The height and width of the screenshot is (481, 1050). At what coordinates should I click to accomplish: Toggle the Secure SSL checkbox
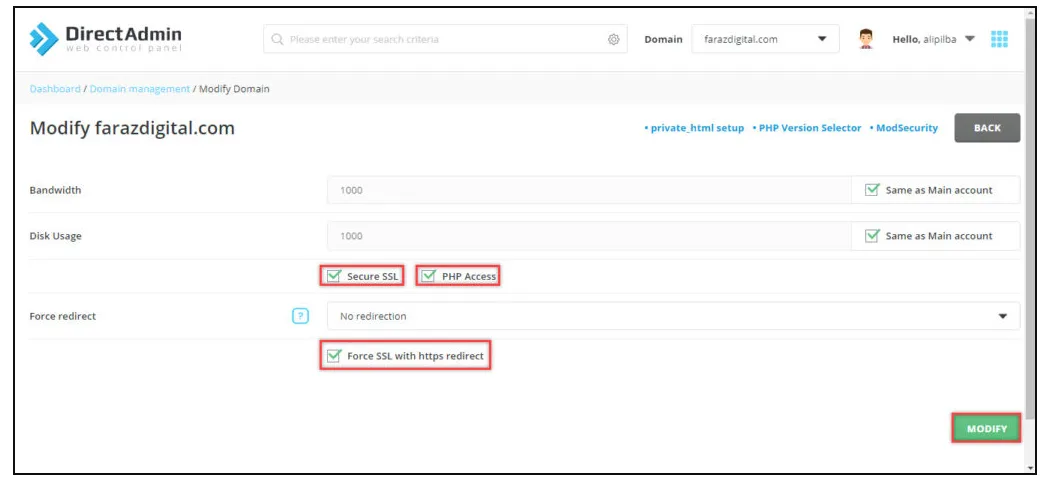click(x=333, y=275)
